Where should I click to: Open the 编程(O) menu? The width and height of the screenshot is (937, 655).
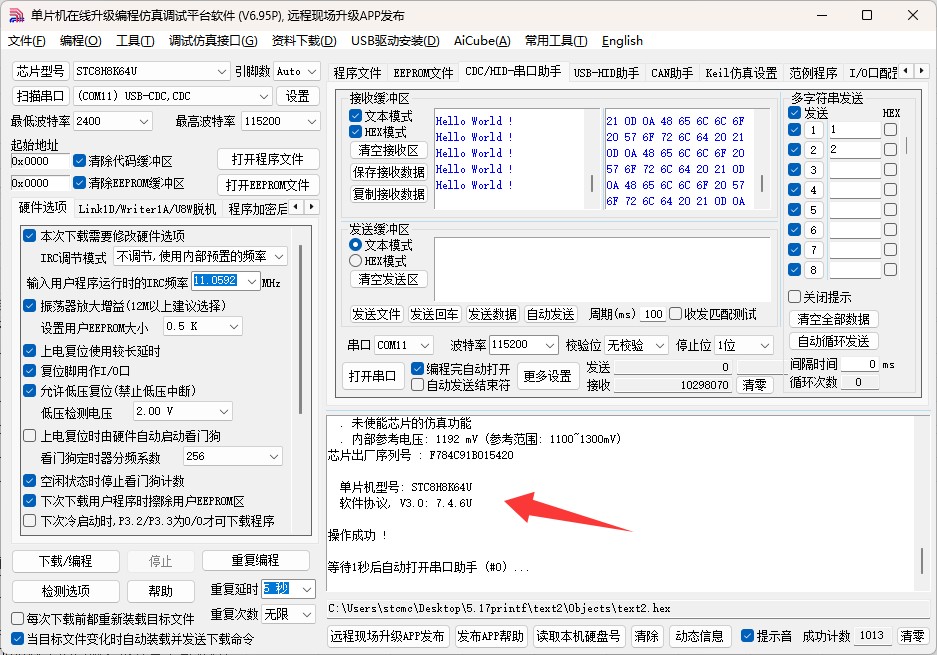pyautogui.click(x=81, y=41)
